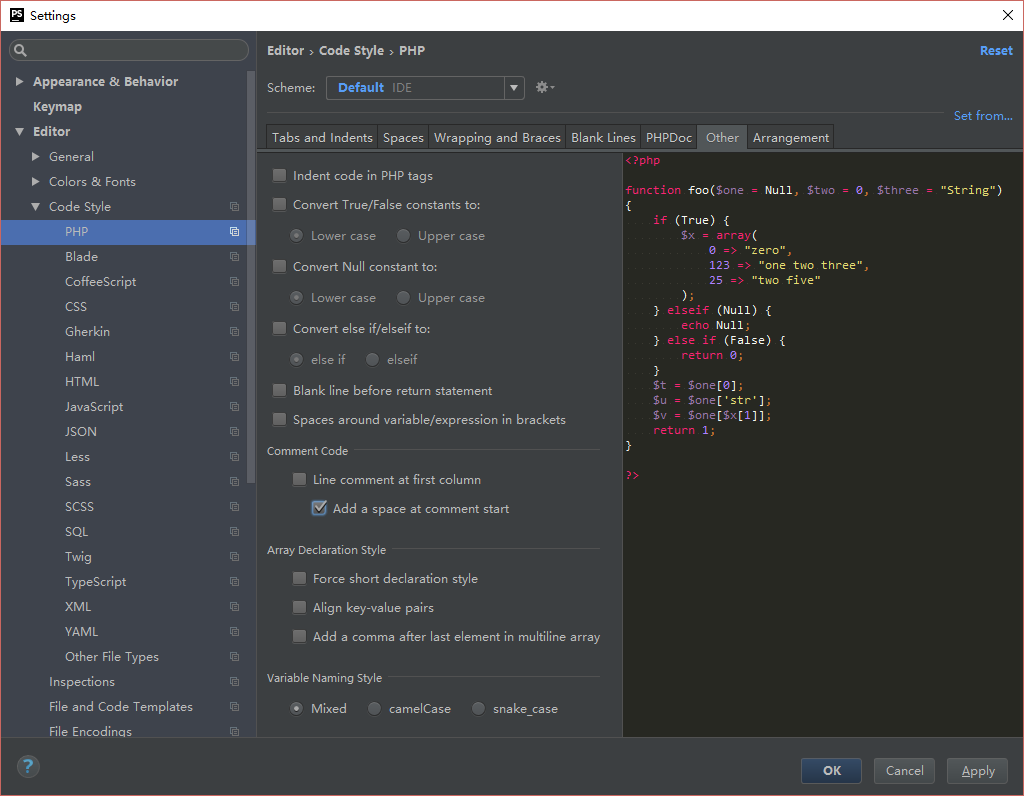This screenshot has height=796, width=1024.
Task: Click the project icon beside Inspections
Action: (x=234, y=682)
